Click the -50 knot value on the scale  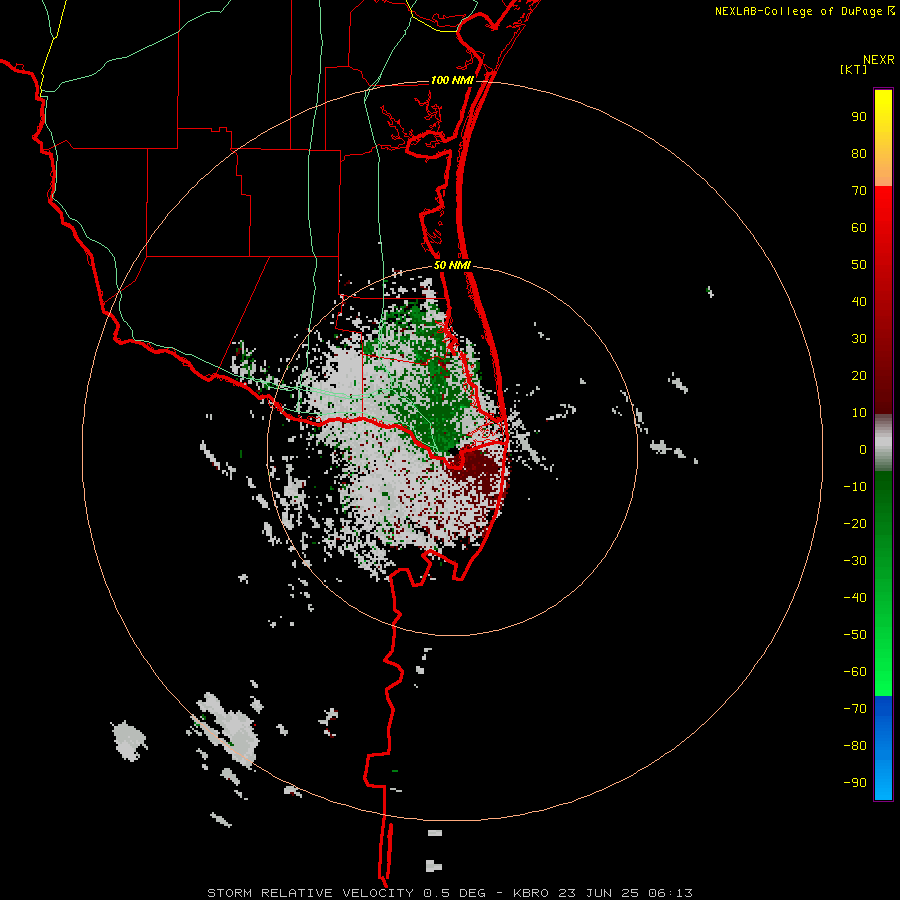pyautogui.click(x=855, y=635)
